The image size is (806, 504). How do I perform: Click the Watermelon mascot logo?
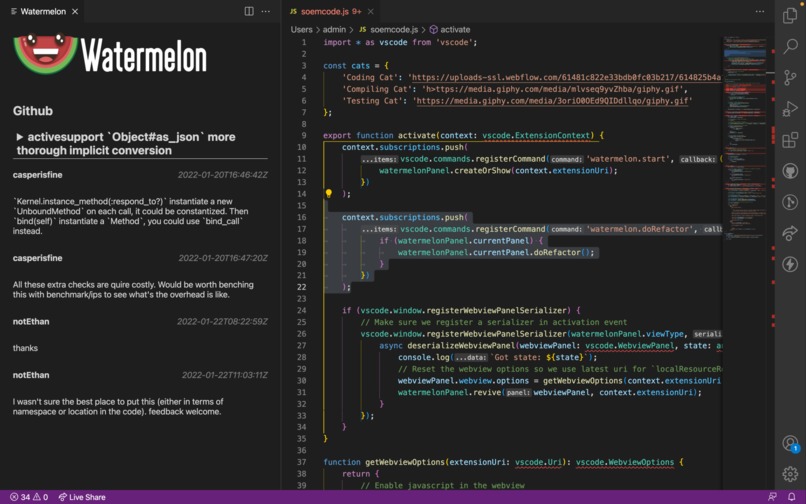[x=45, y=53]
